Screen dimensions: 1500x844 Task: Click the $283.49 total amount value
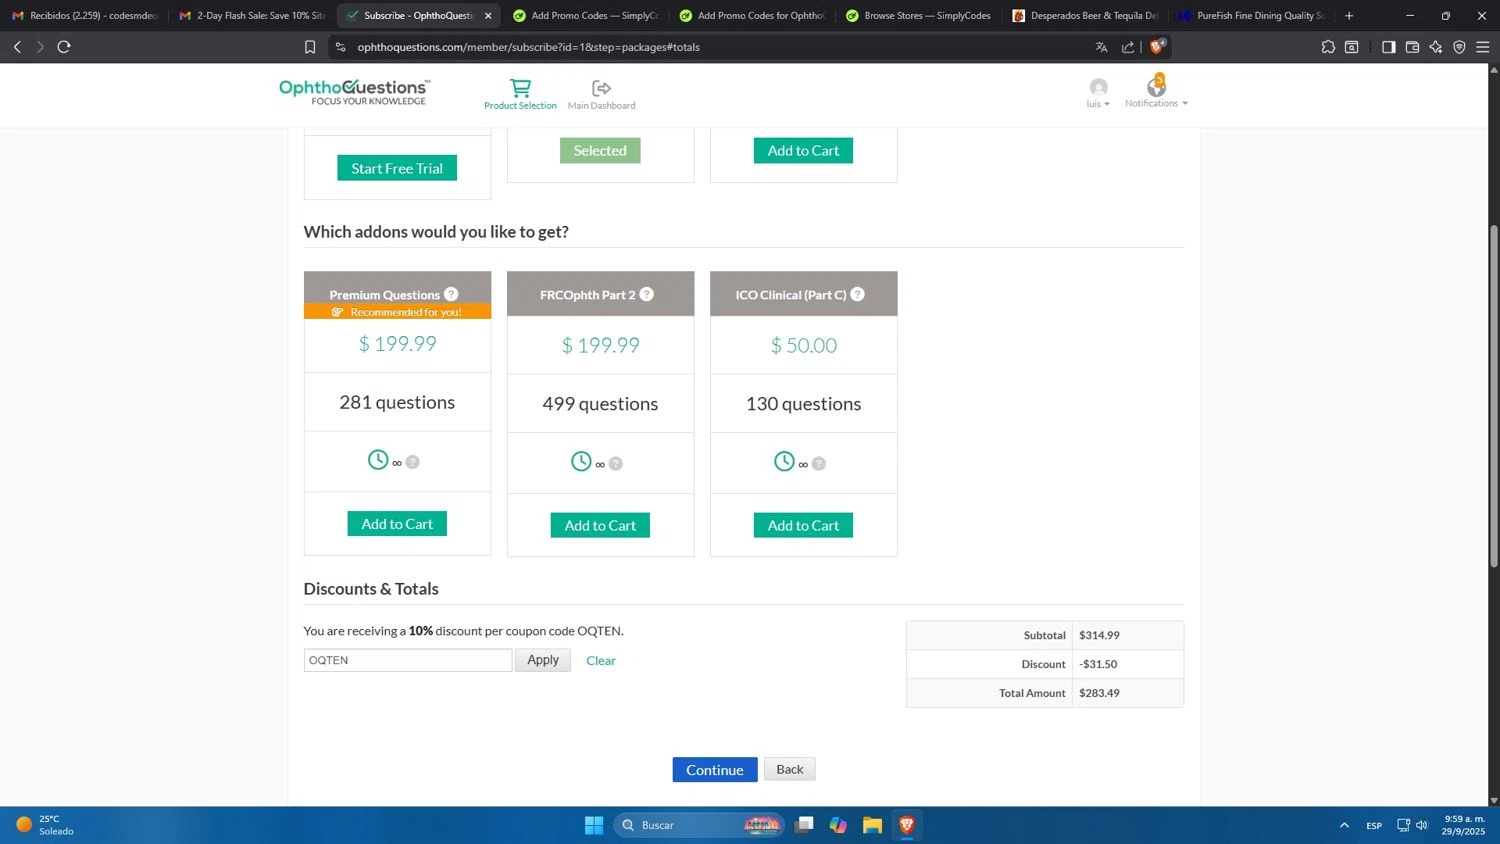(x=1099, y=693)
